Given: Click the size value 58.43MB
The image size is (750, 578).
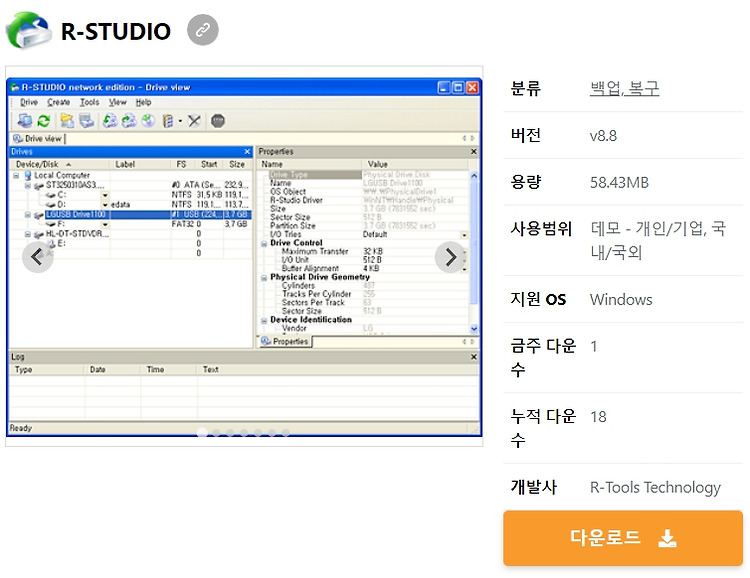Looking at the screenshot, I should click(x=619, y=182).
